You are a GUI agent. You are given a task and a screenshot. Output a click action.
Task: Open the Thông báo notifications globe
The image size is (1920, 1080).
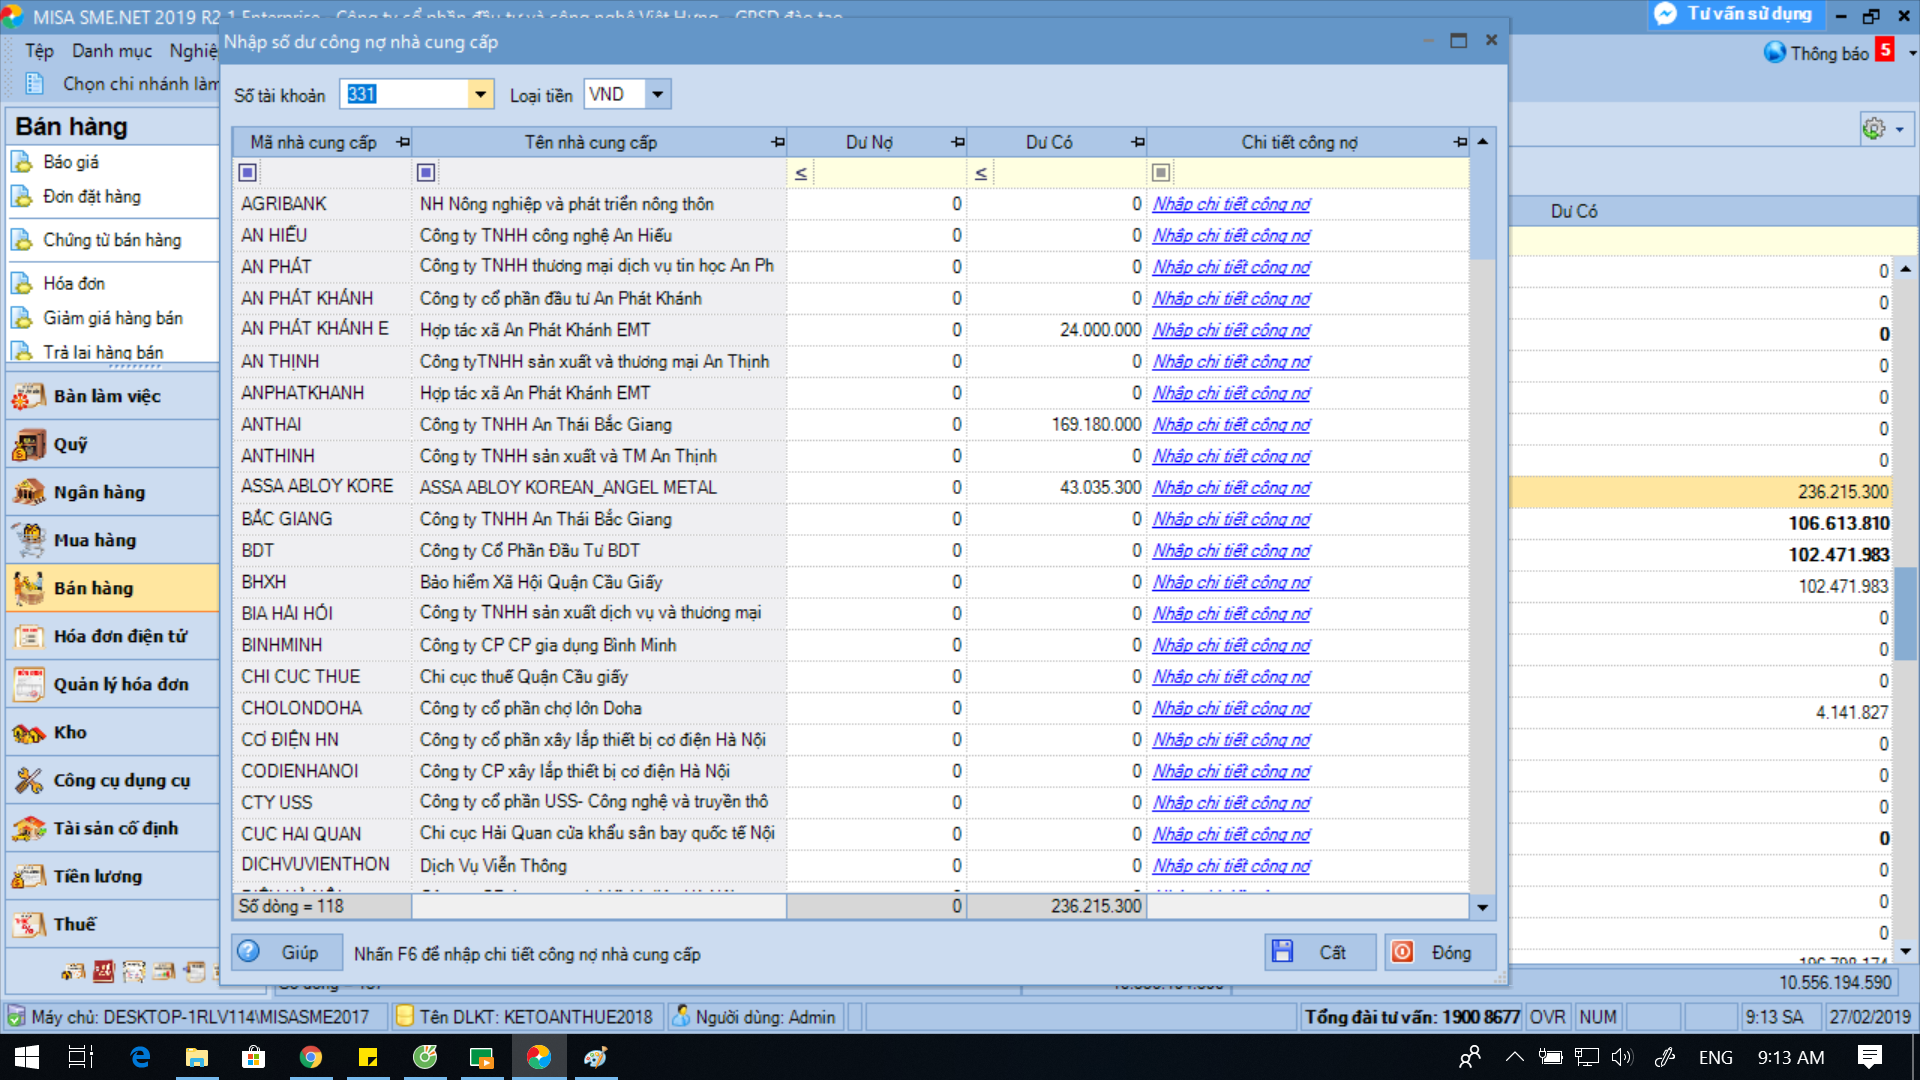(1774, 53)
